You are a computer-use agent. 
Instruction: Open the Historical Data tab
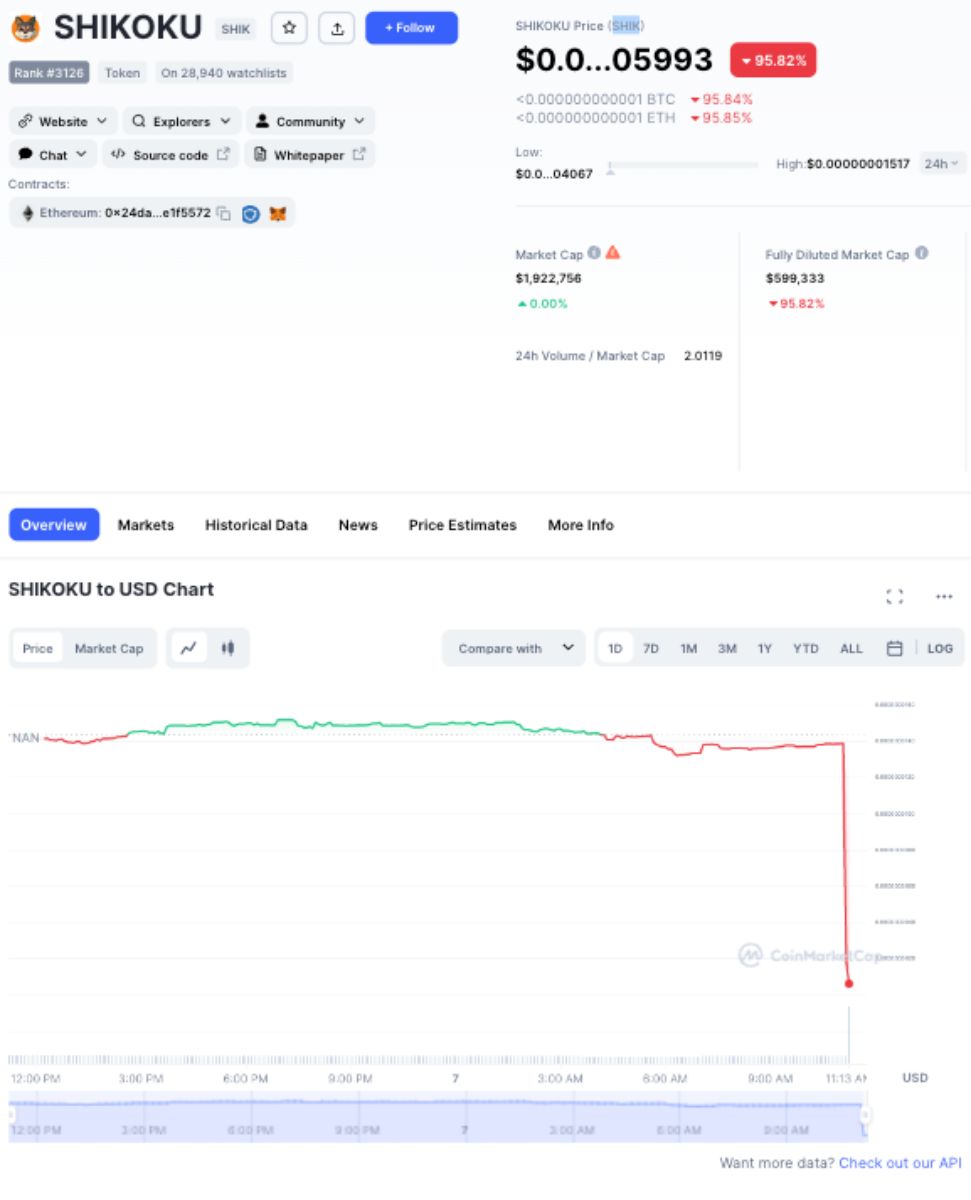pos(256,525)
